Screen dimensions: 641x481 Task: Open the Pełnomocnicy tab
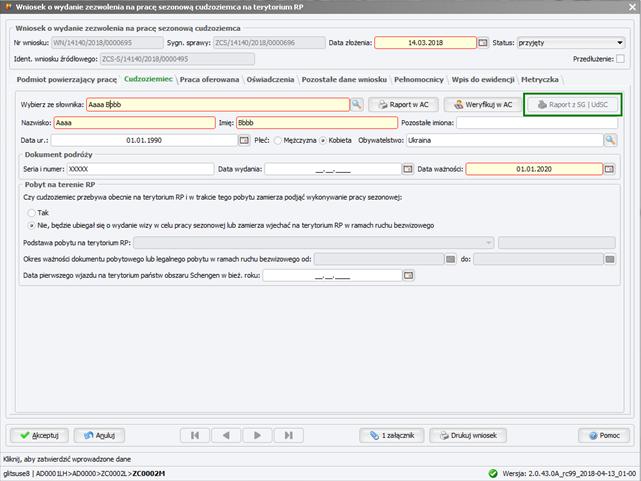(419, 80)
